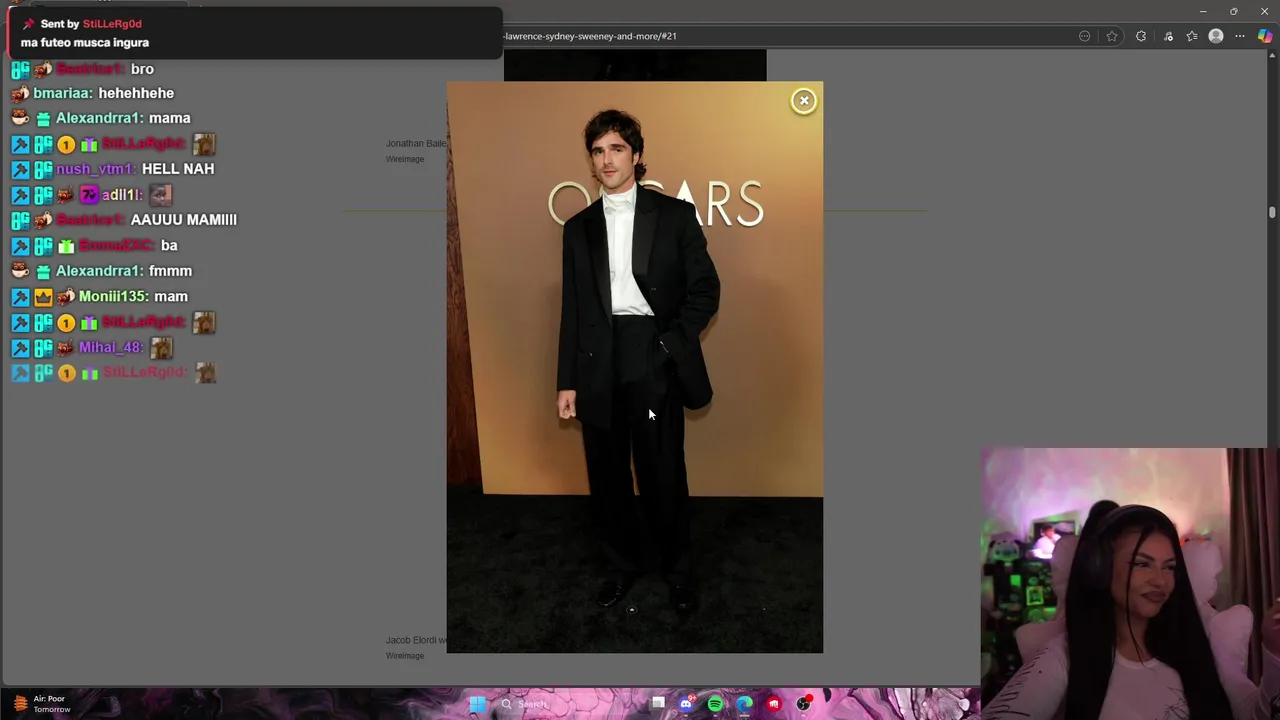Close the photo lightbox with the X
The image size is (1280, 720).
coord(804,101)
